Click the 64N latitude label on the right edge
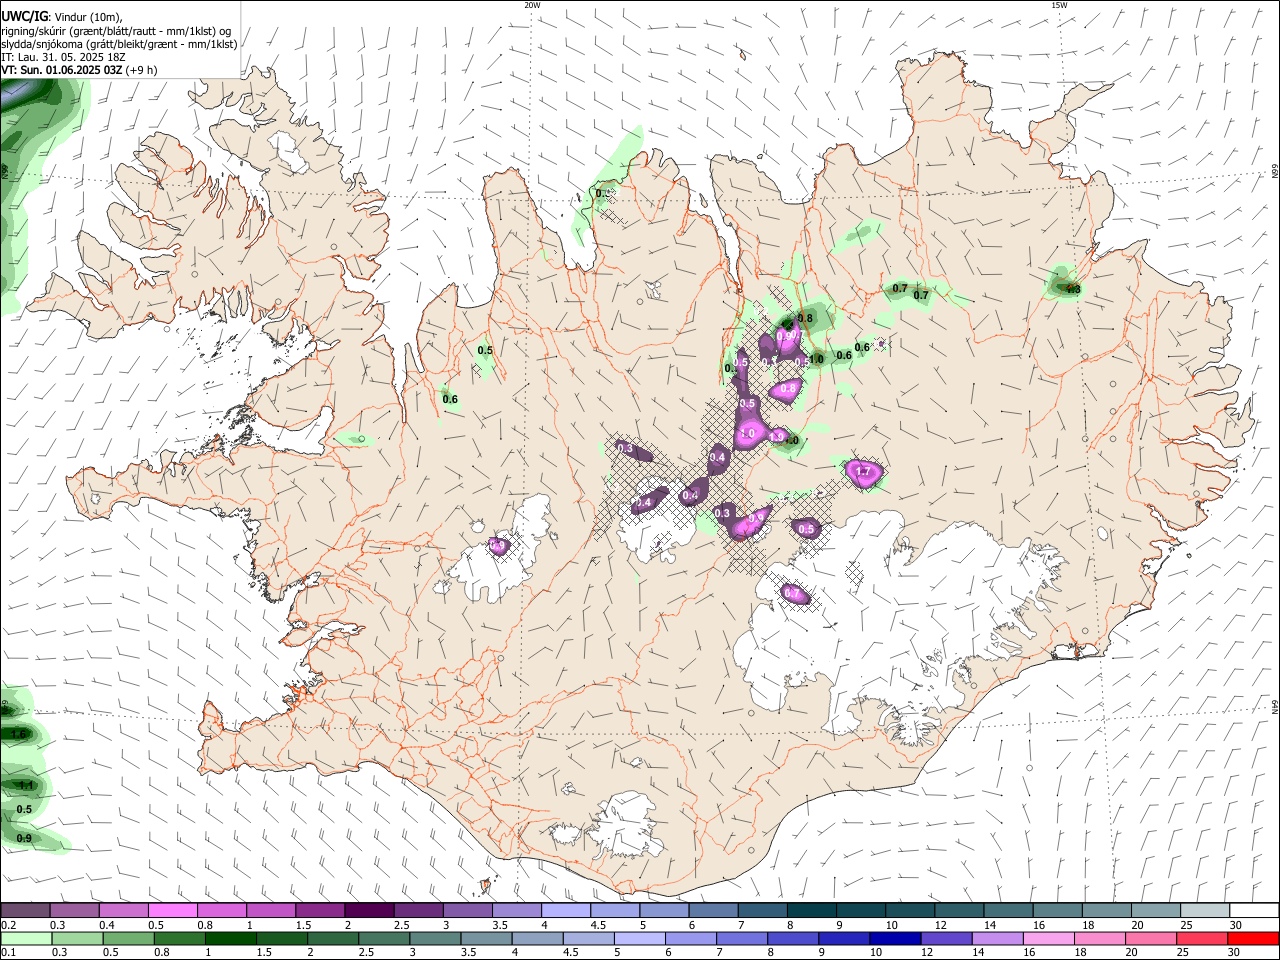 tap(1275, 705)
